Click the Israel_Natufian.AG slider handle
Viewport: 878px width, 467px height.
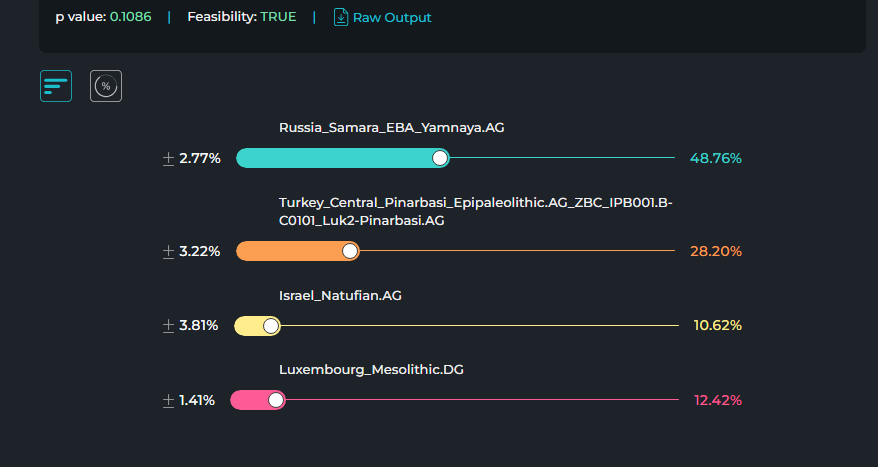click(271, 326)
